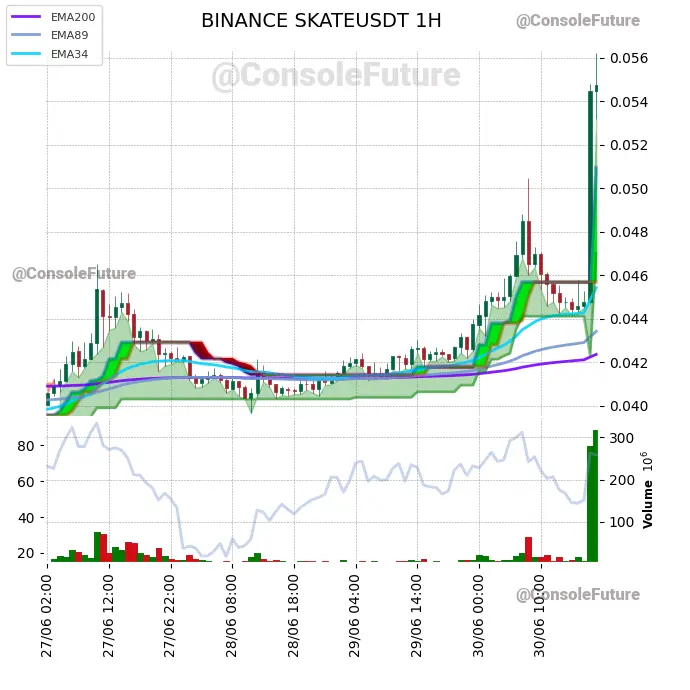Click the 60 oscillator axis label

(26, 482)
